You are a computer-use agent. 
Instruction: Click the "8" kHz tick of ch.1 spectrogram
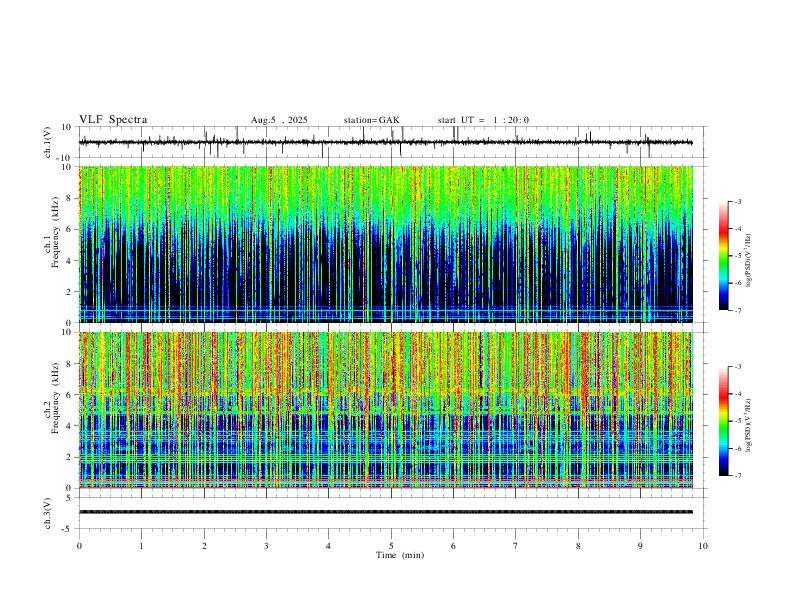70,198
